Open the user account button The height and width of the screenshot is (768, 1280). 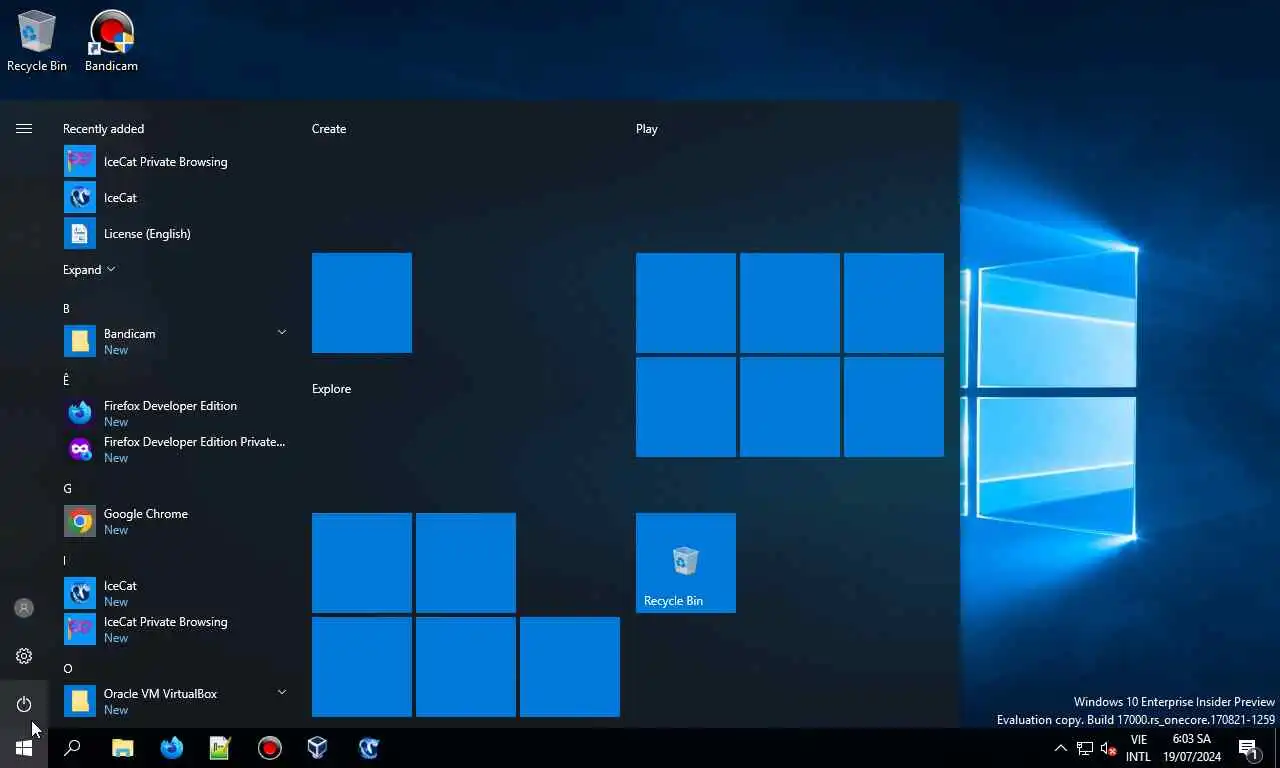point(24,608)
